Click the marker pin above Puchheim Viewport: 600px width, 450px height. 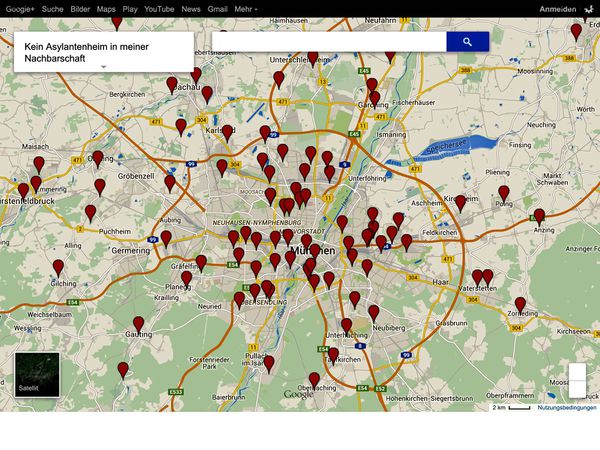click(90, 212)
